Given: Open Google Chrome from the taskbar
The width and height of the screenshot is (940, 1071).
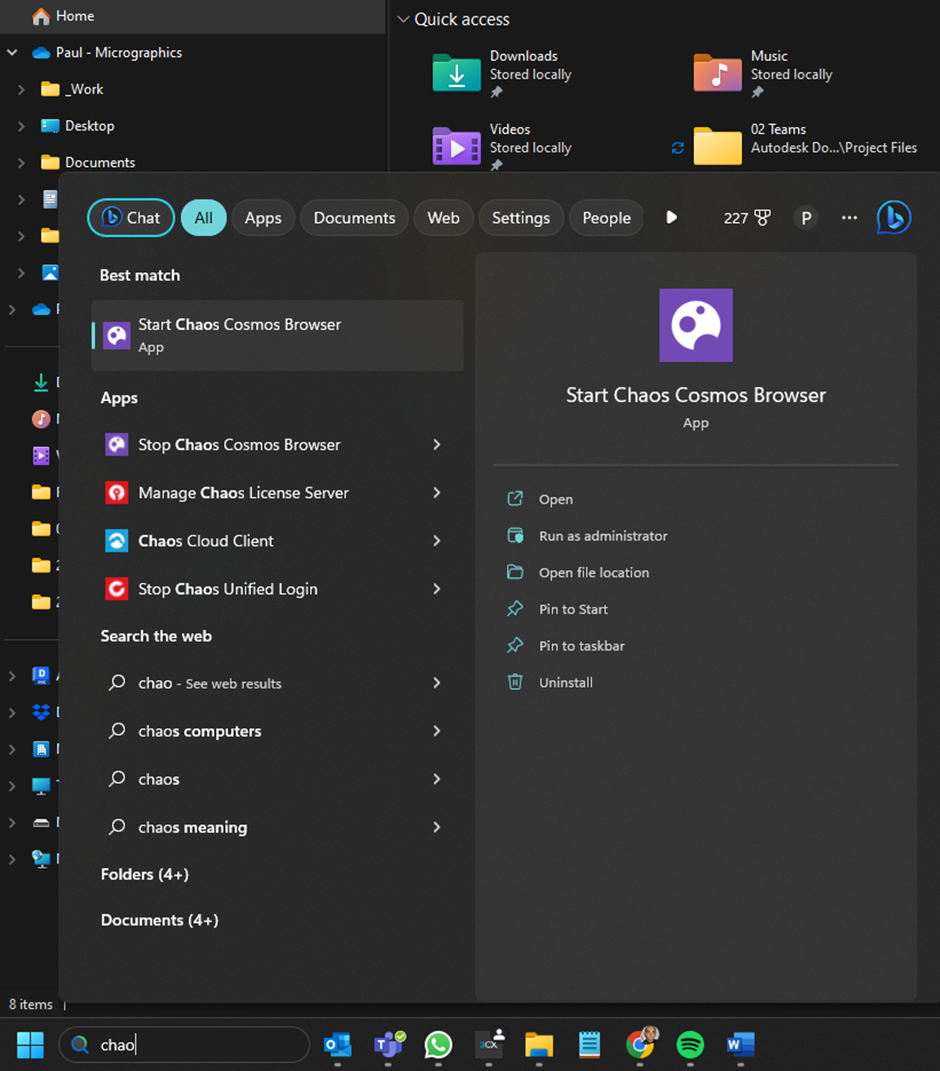Looking at the screenshot, I should (640, 1044).
